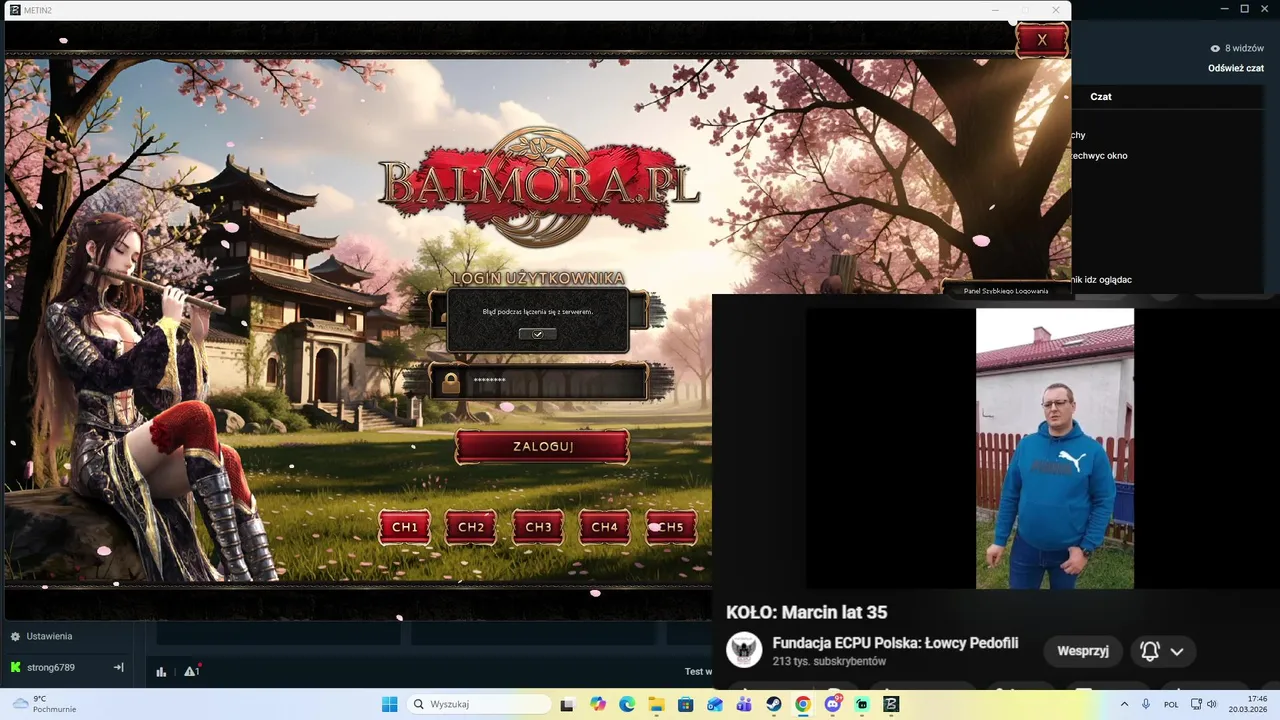1280x720 pixels.
Task: Click the video title KOŁO: Marcin lat 35
Action: [x=806, y=612]
